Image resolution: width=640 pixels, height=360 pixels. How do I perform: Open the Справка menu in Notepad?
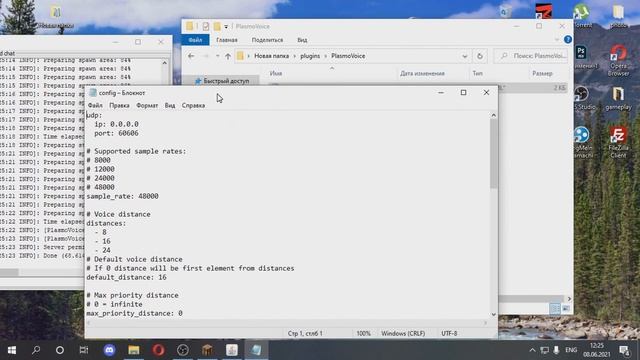193,105
